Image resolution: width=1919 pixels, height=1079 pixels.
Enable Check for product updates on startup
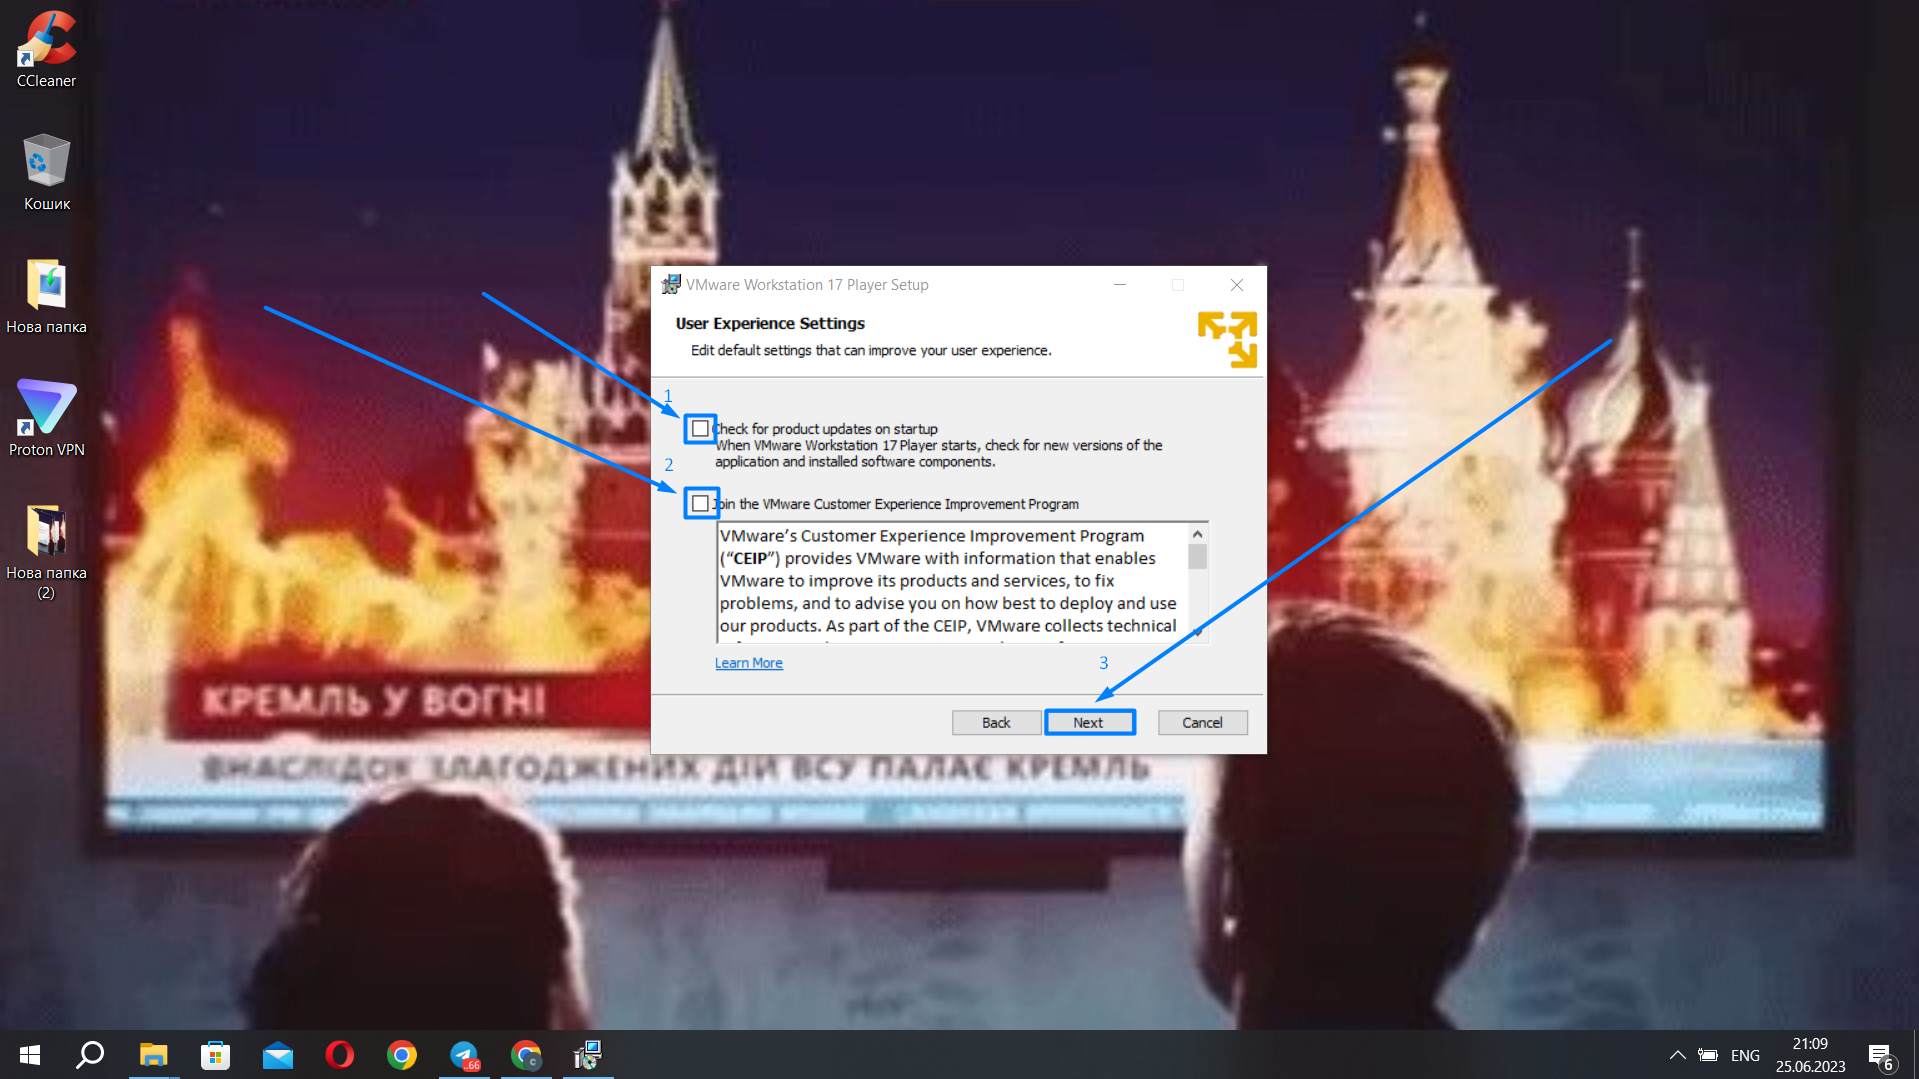pyautogui.click(x=700, y=428)
